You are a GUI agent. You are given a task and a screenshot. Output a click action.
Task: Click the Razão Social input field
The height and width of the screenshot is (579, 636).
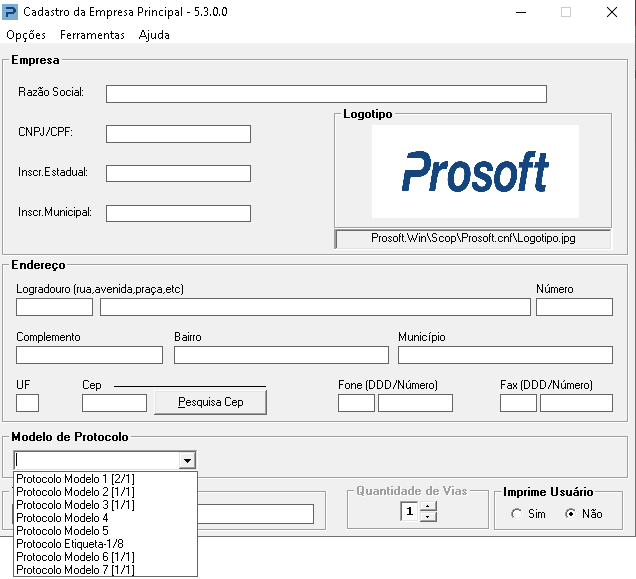[326, 94]
